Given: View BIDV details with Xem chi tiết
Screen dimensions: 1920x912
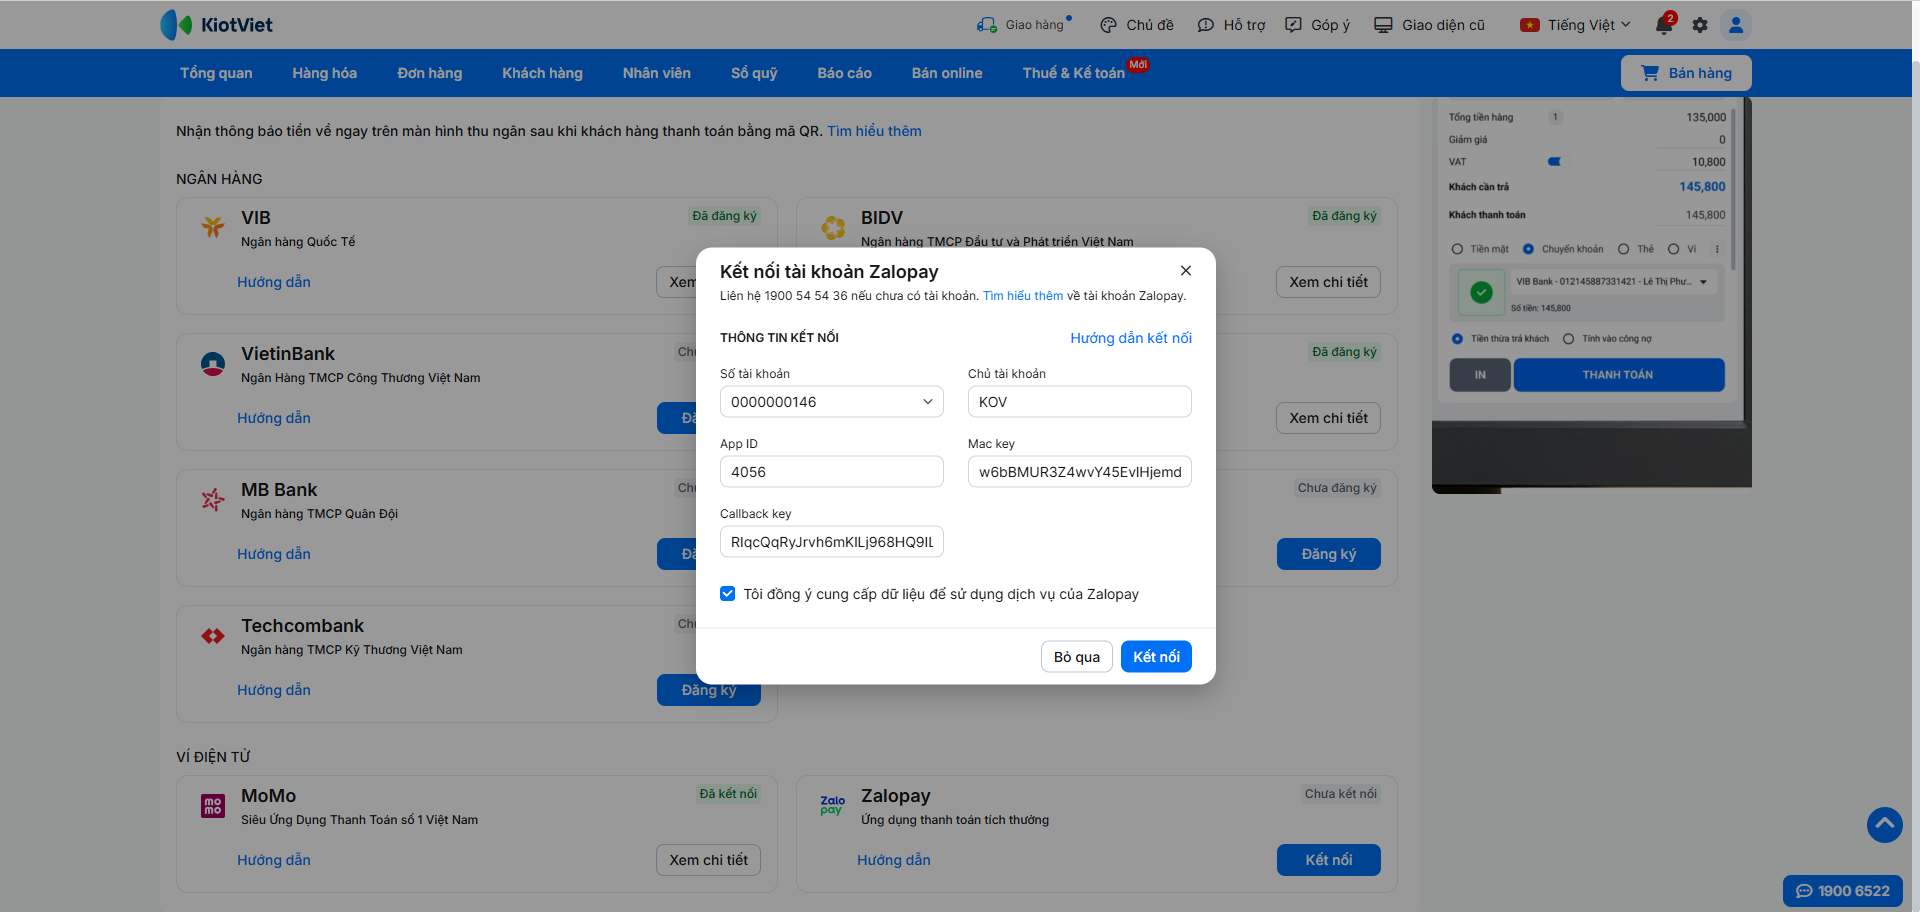Looking at the screenshot, I should [x=1328, y=282].
